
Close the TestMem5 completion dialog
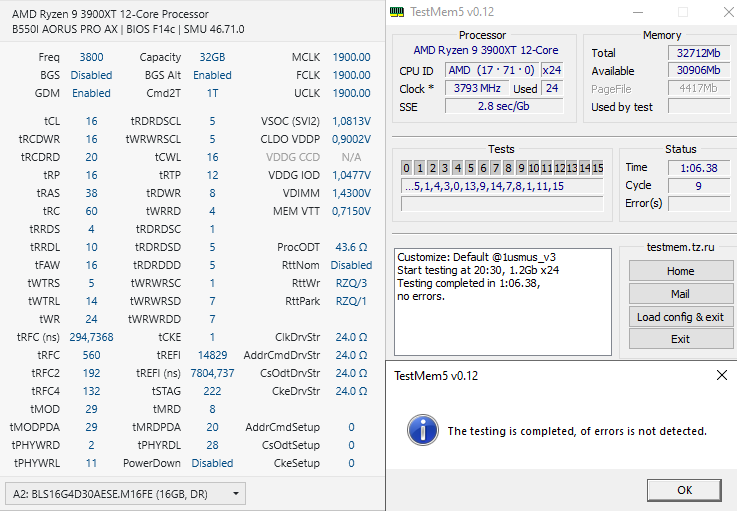click(x=721, y=375)
